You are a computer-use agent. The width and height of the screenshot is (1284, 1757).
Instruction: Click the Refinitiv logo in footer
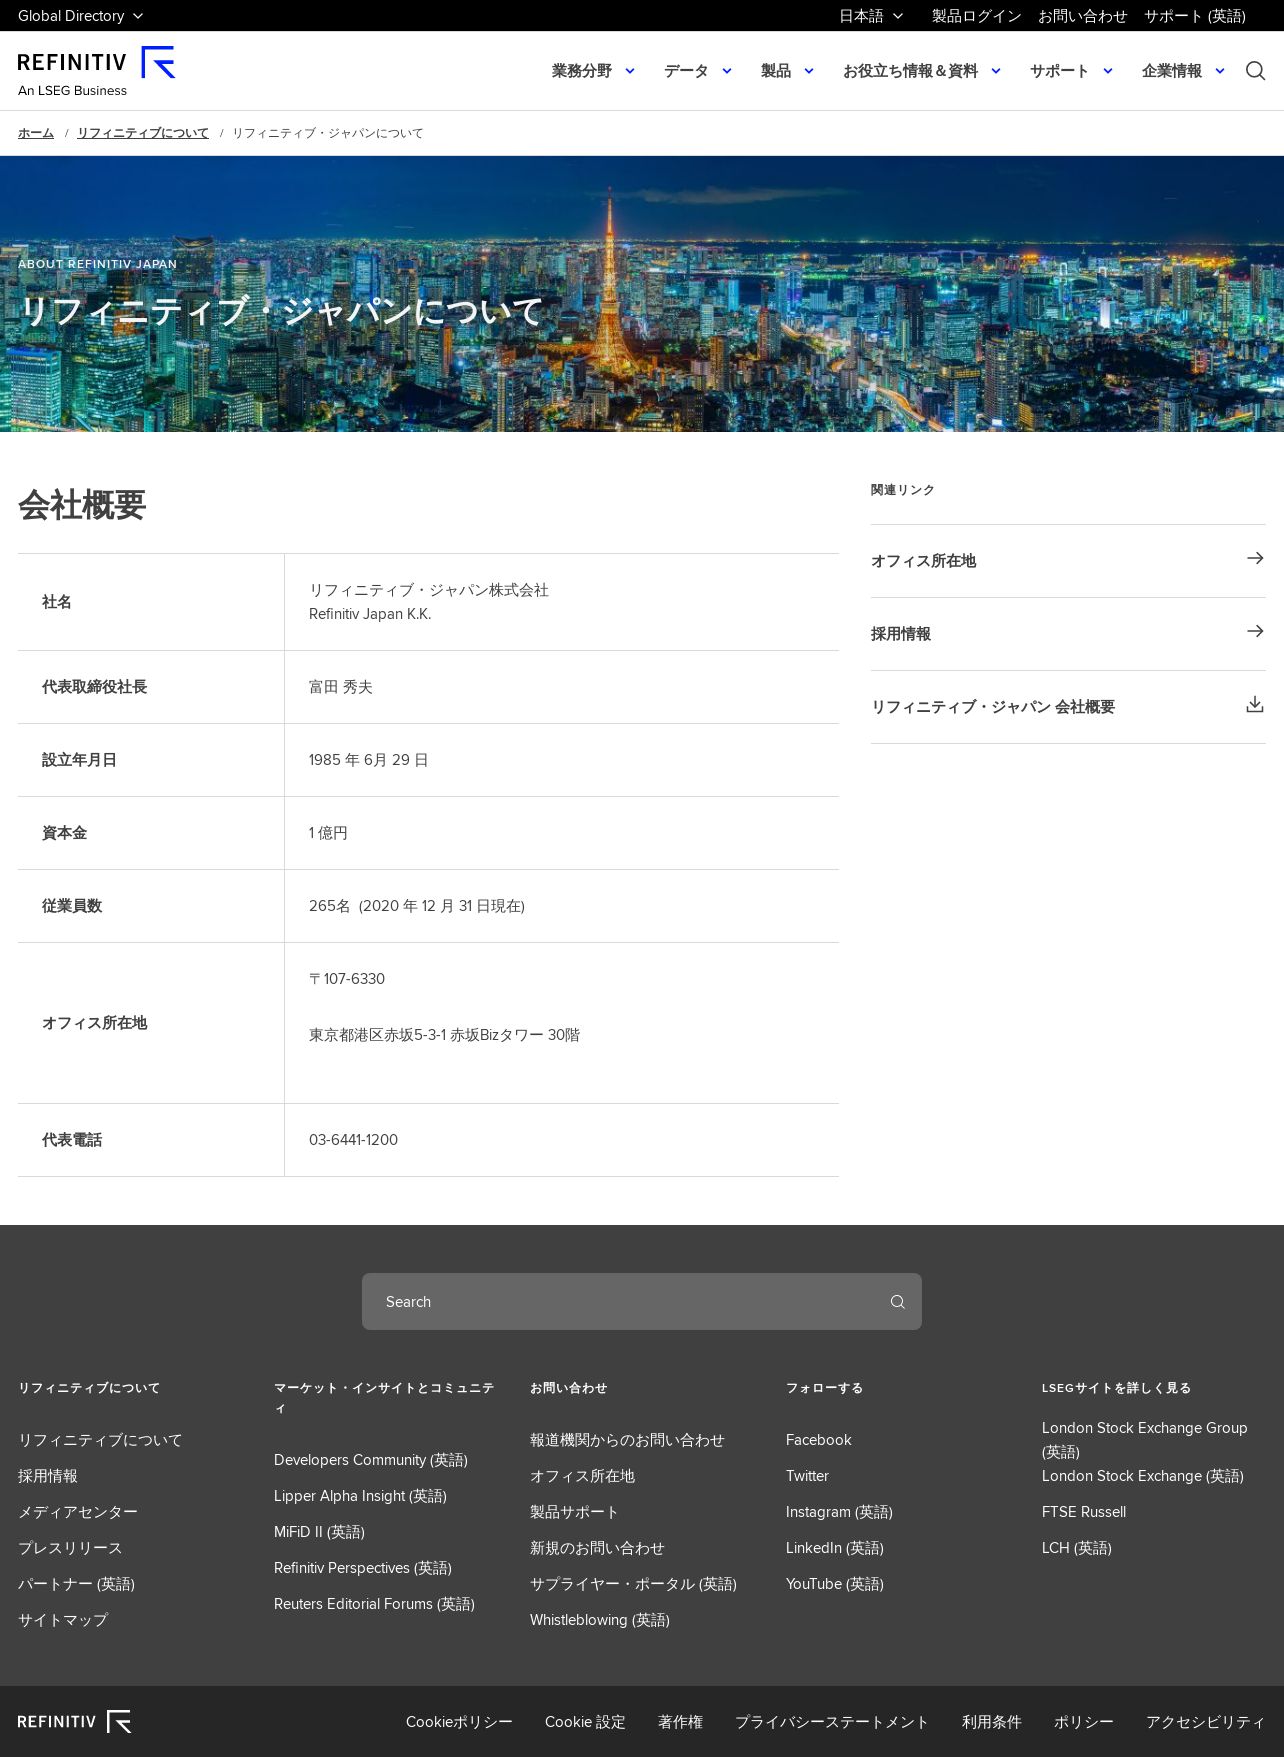pyautogui.click(x=74, y=1721)
